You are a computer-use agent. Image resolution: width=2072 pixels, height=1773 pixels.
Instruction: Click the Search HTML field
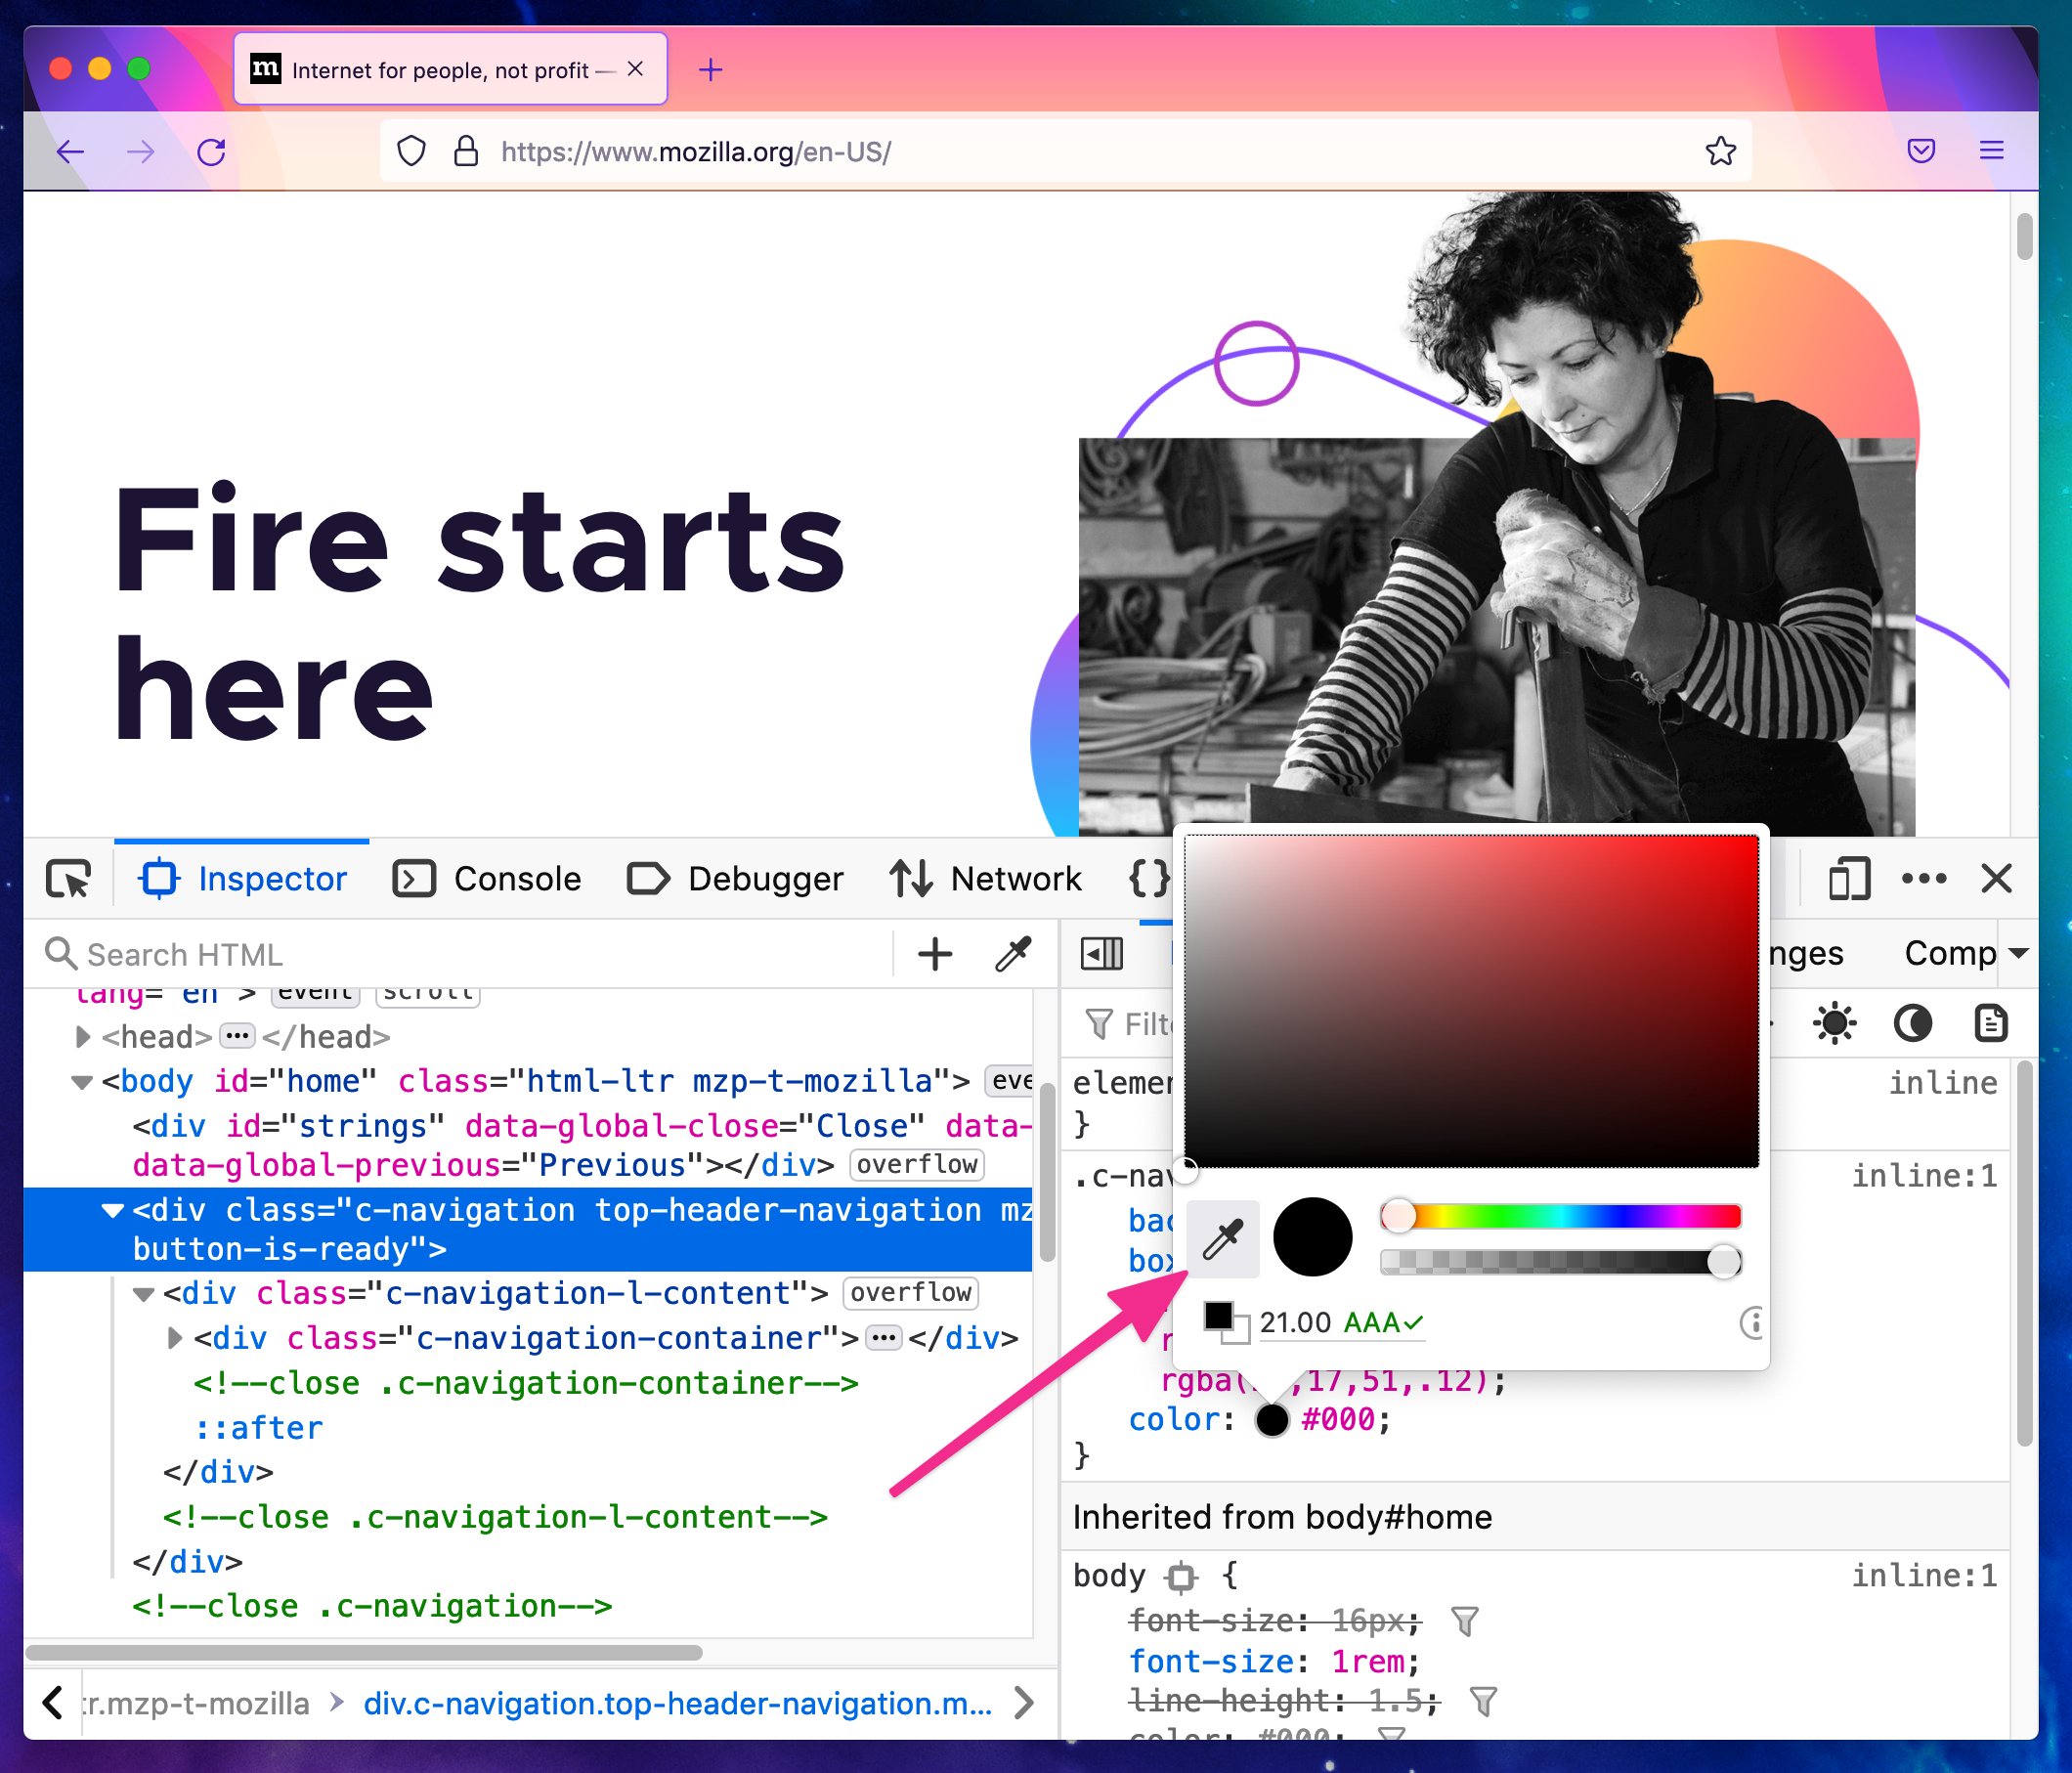pyautogui.click(x=470, y=954)
